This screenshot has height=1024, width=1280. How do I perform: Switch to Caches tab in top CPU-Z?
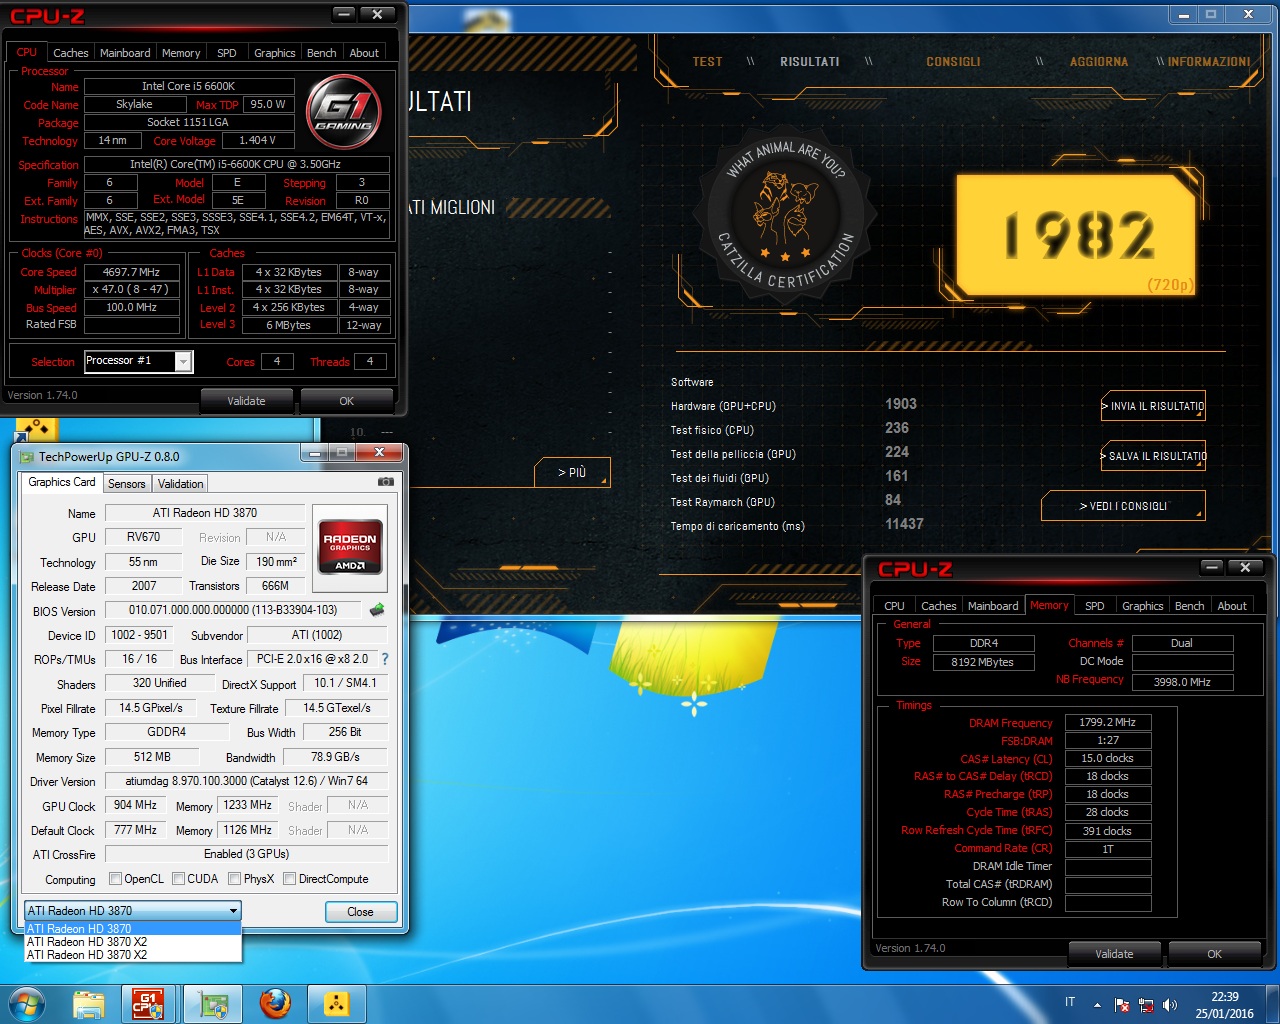pyautogui.click(x=70, y=53)
